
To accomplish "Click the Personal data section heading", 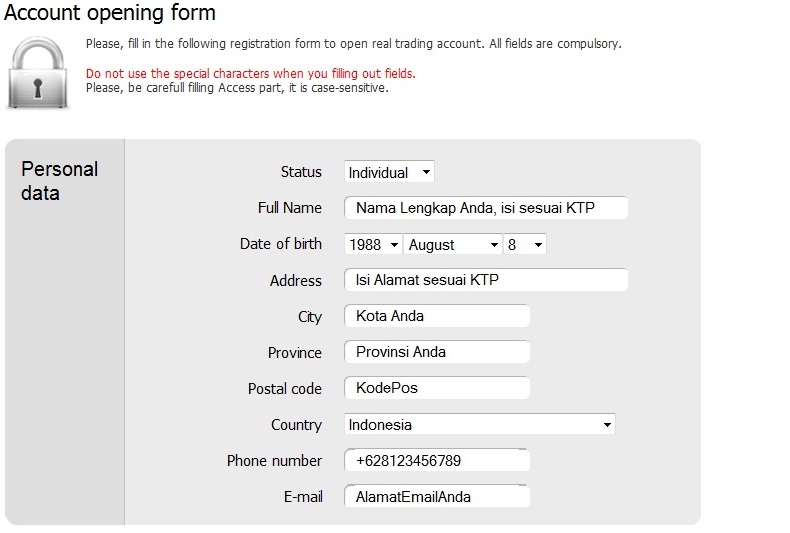I will (x=59, y=181).
